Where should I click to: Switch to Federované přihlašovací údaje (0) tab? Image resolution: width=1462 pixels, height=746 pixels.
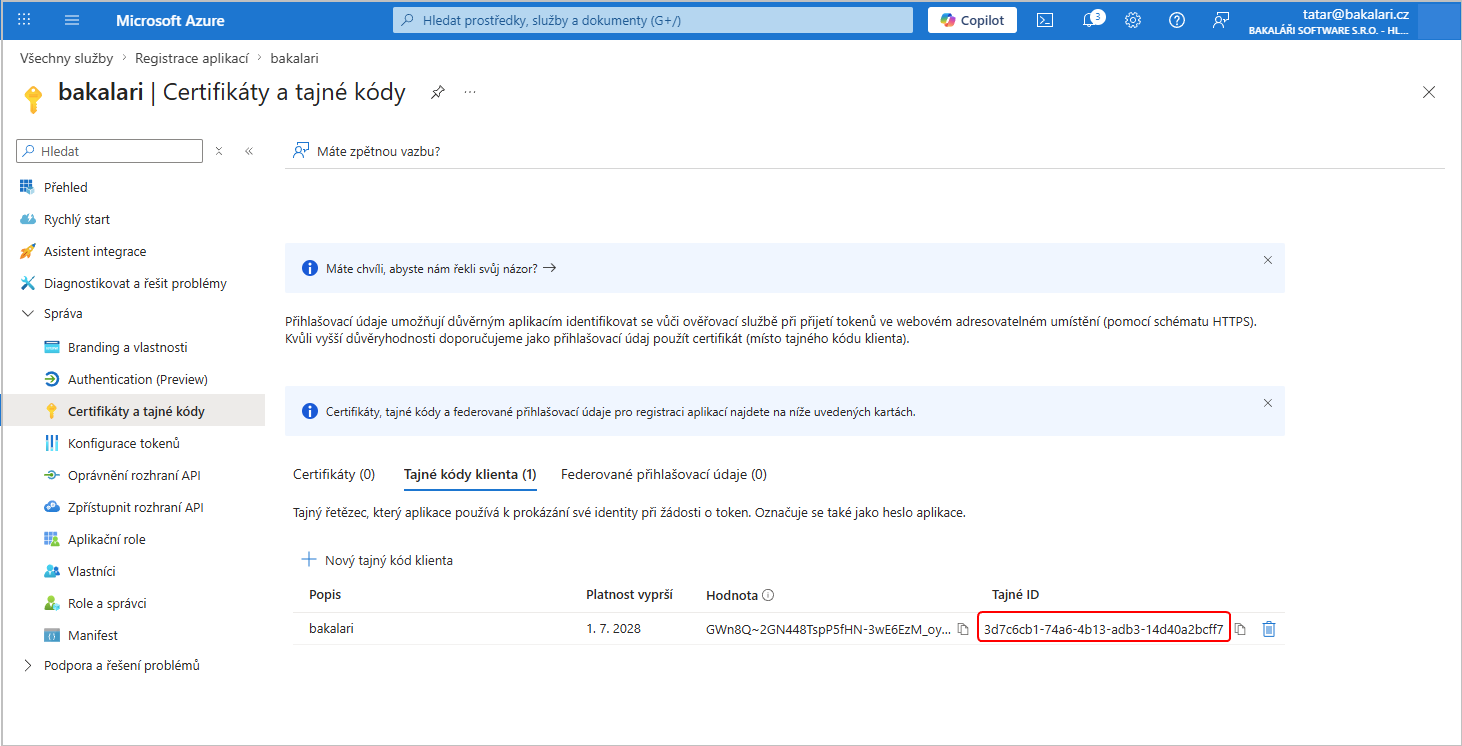(664, 474)
